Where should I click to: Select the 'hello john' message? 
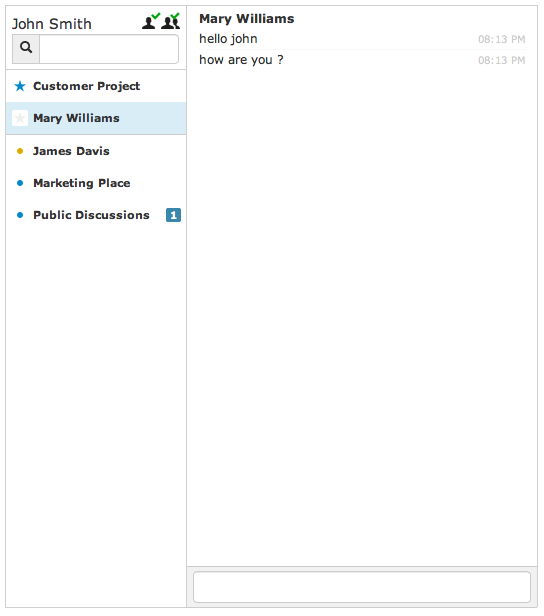(x=228, y=39)
